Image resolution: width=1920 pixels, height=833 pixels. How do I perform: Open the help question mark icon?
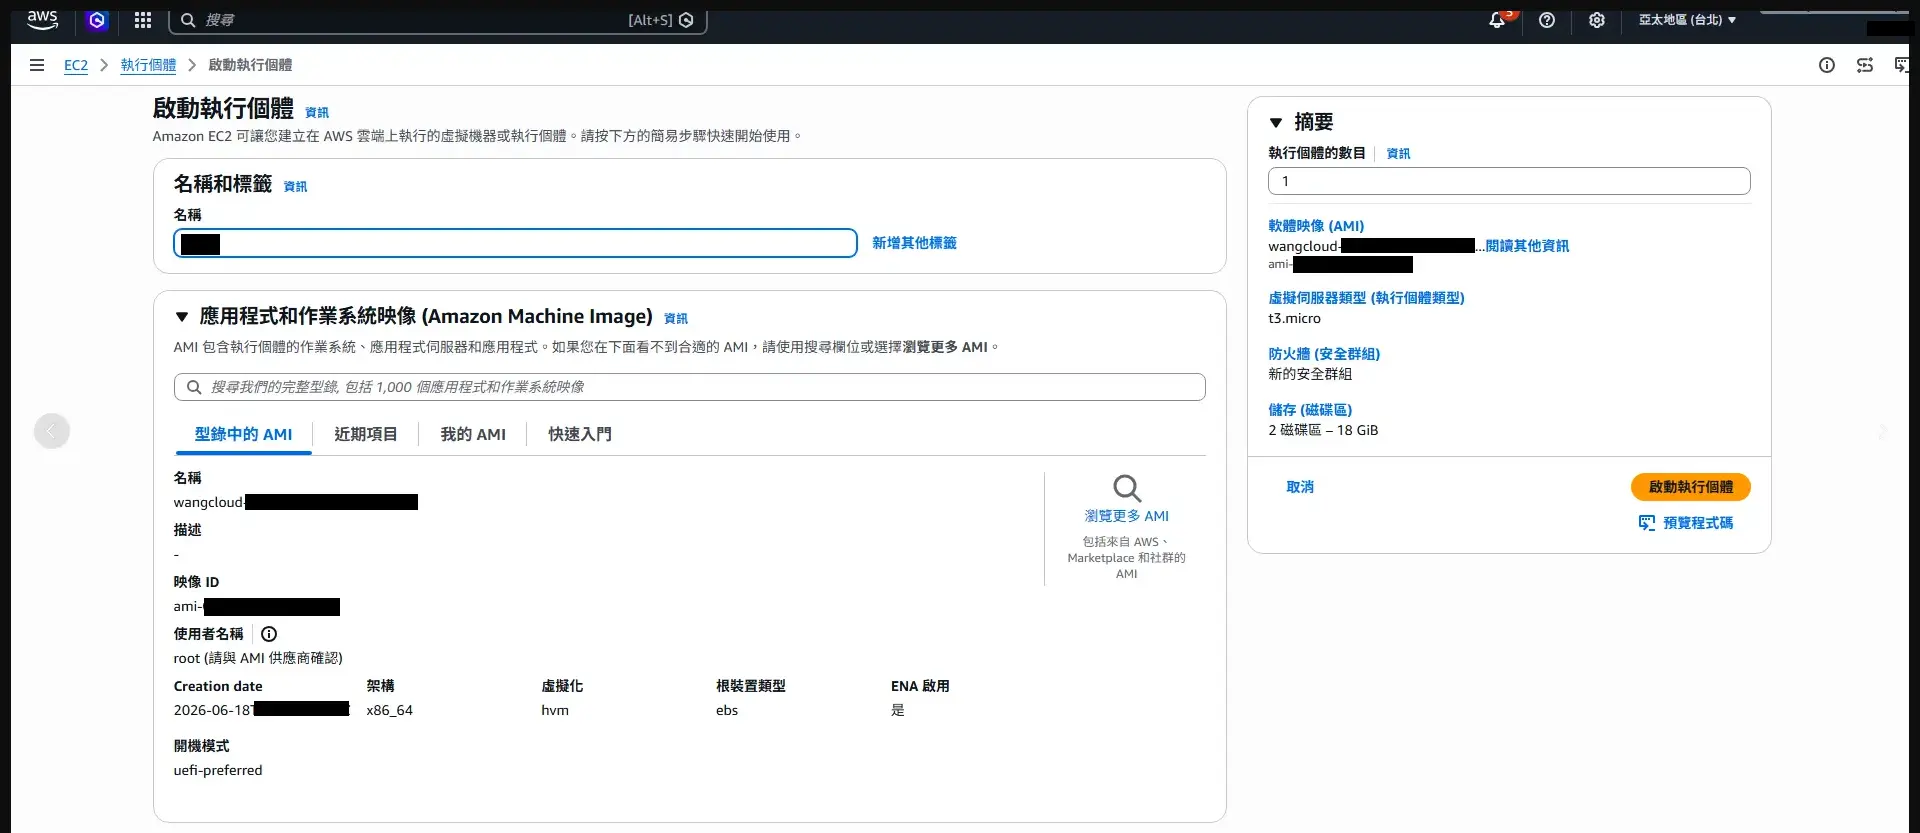click(1547, 20)
